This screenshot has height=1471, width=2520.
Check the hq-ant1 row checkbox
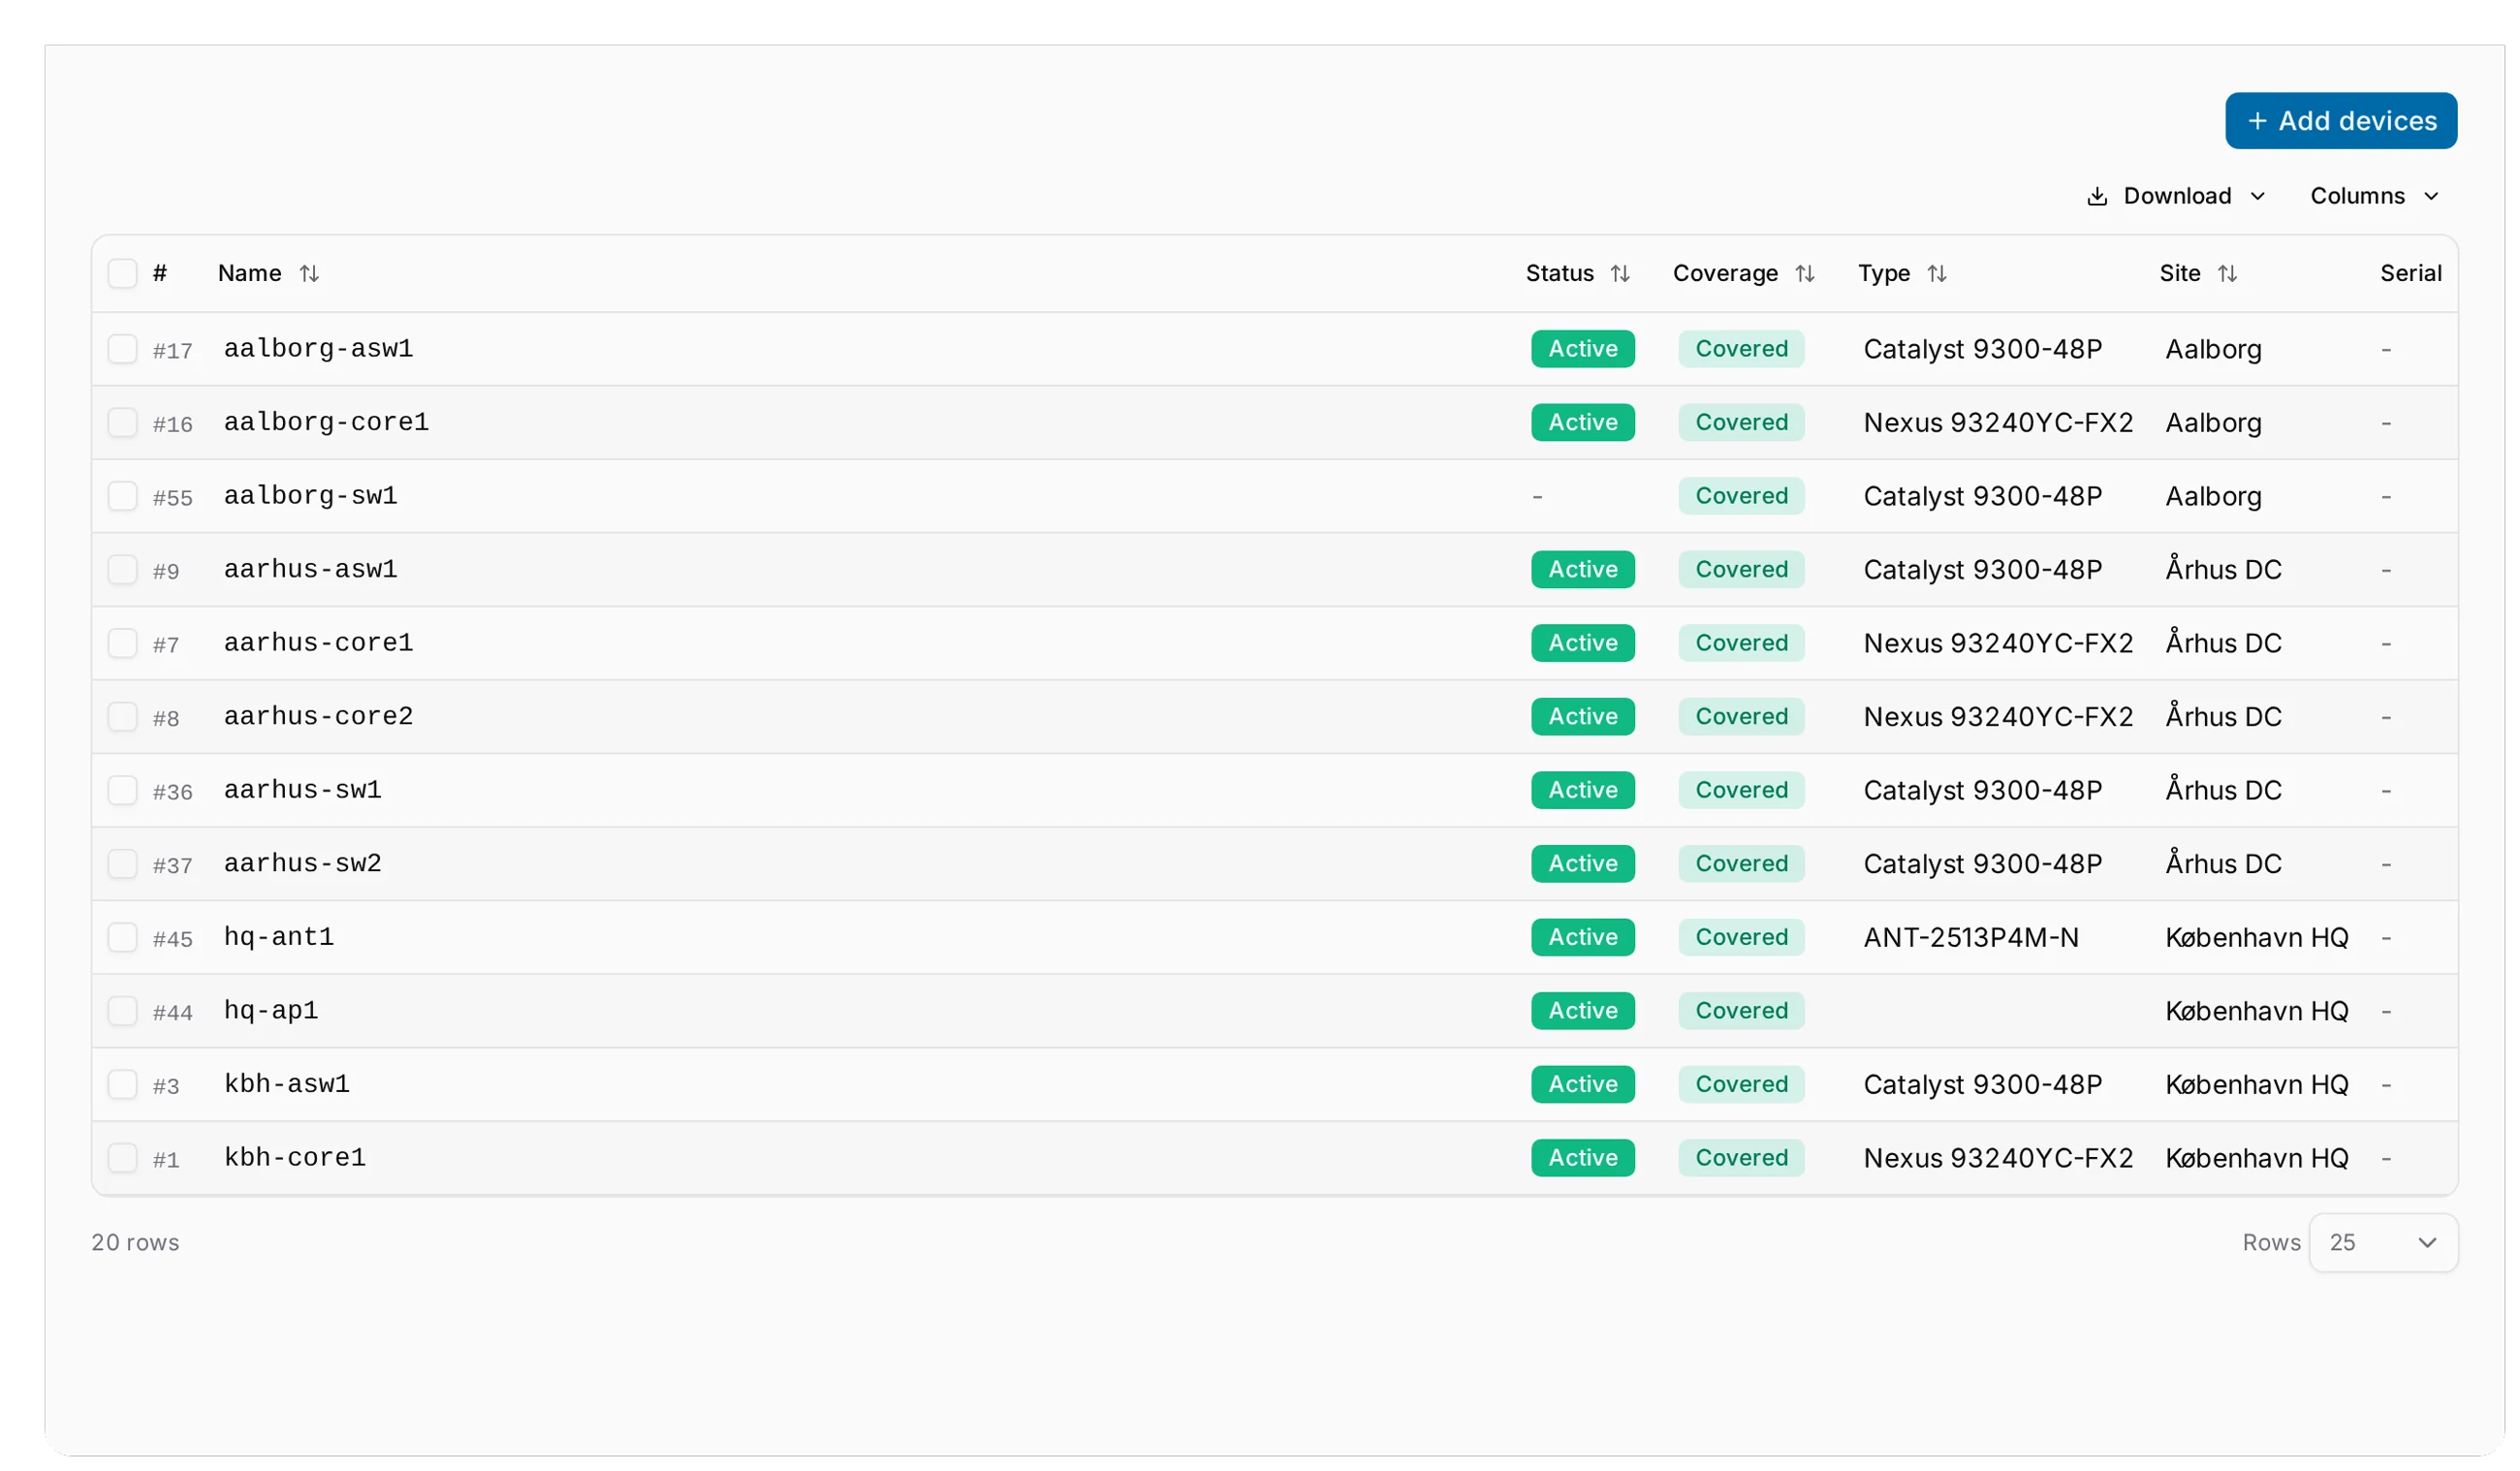[122, 937]
